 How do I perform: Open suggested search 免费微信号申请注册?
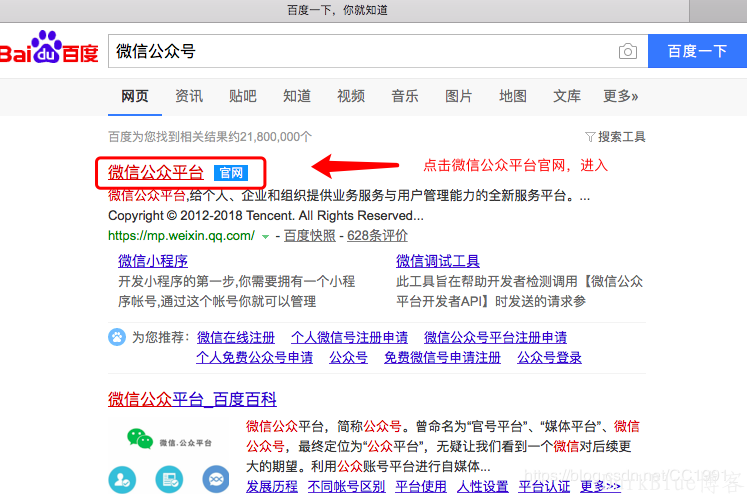tap(442, 358)
